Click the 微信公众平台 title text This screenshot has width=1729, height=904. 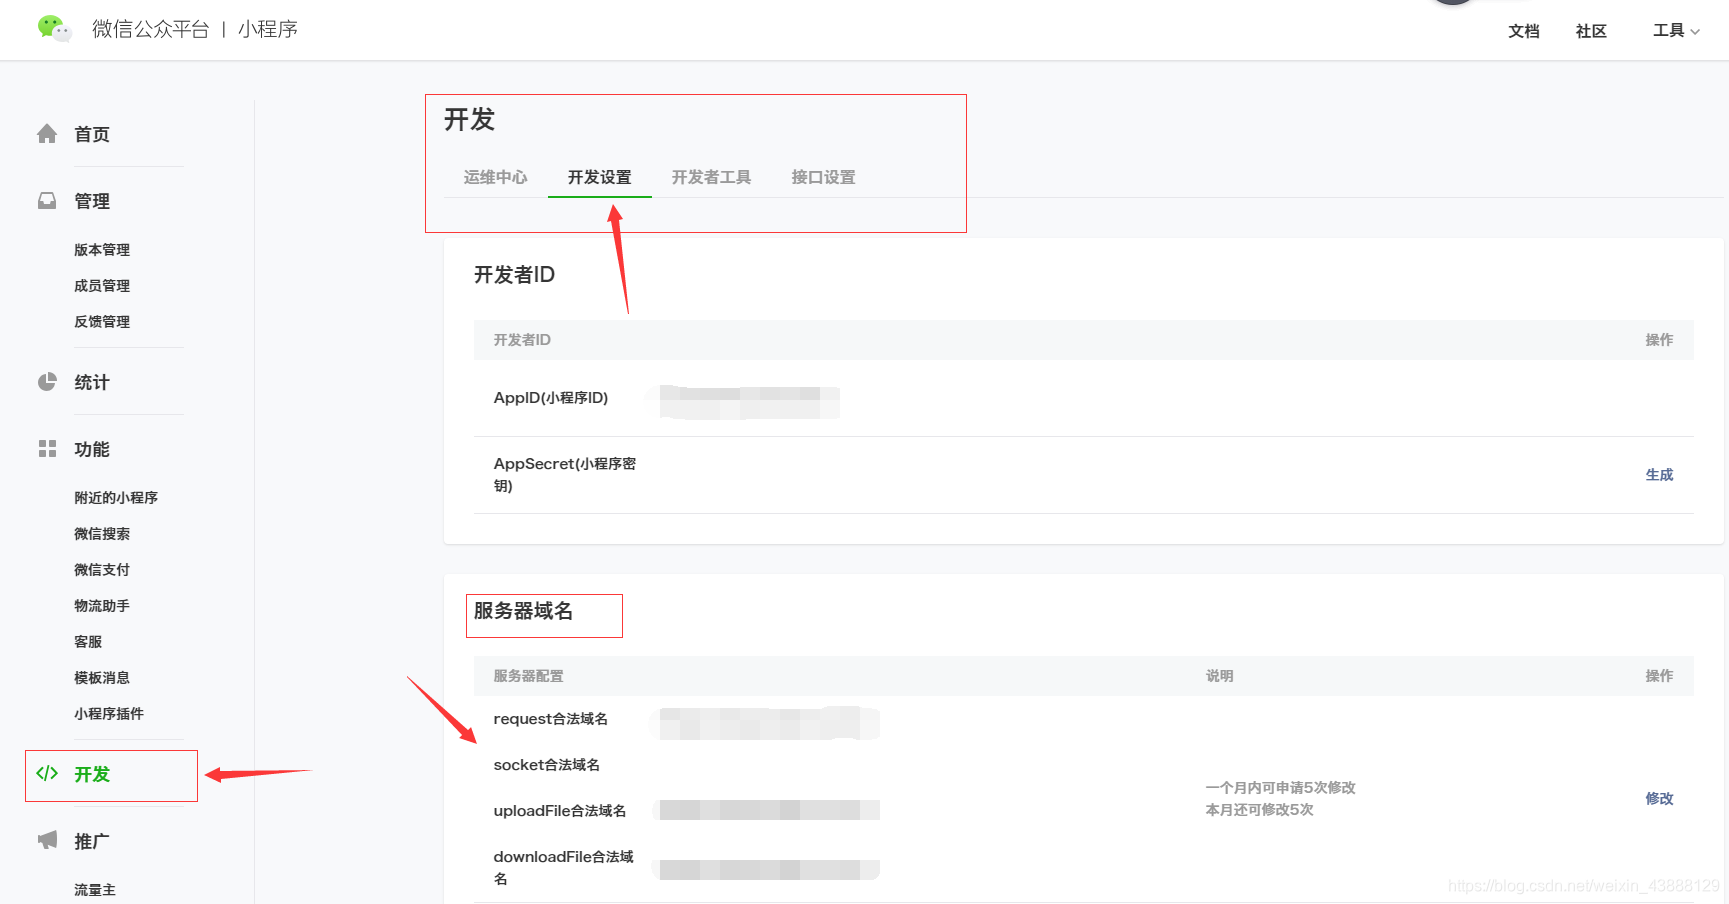tap(151, 29)
